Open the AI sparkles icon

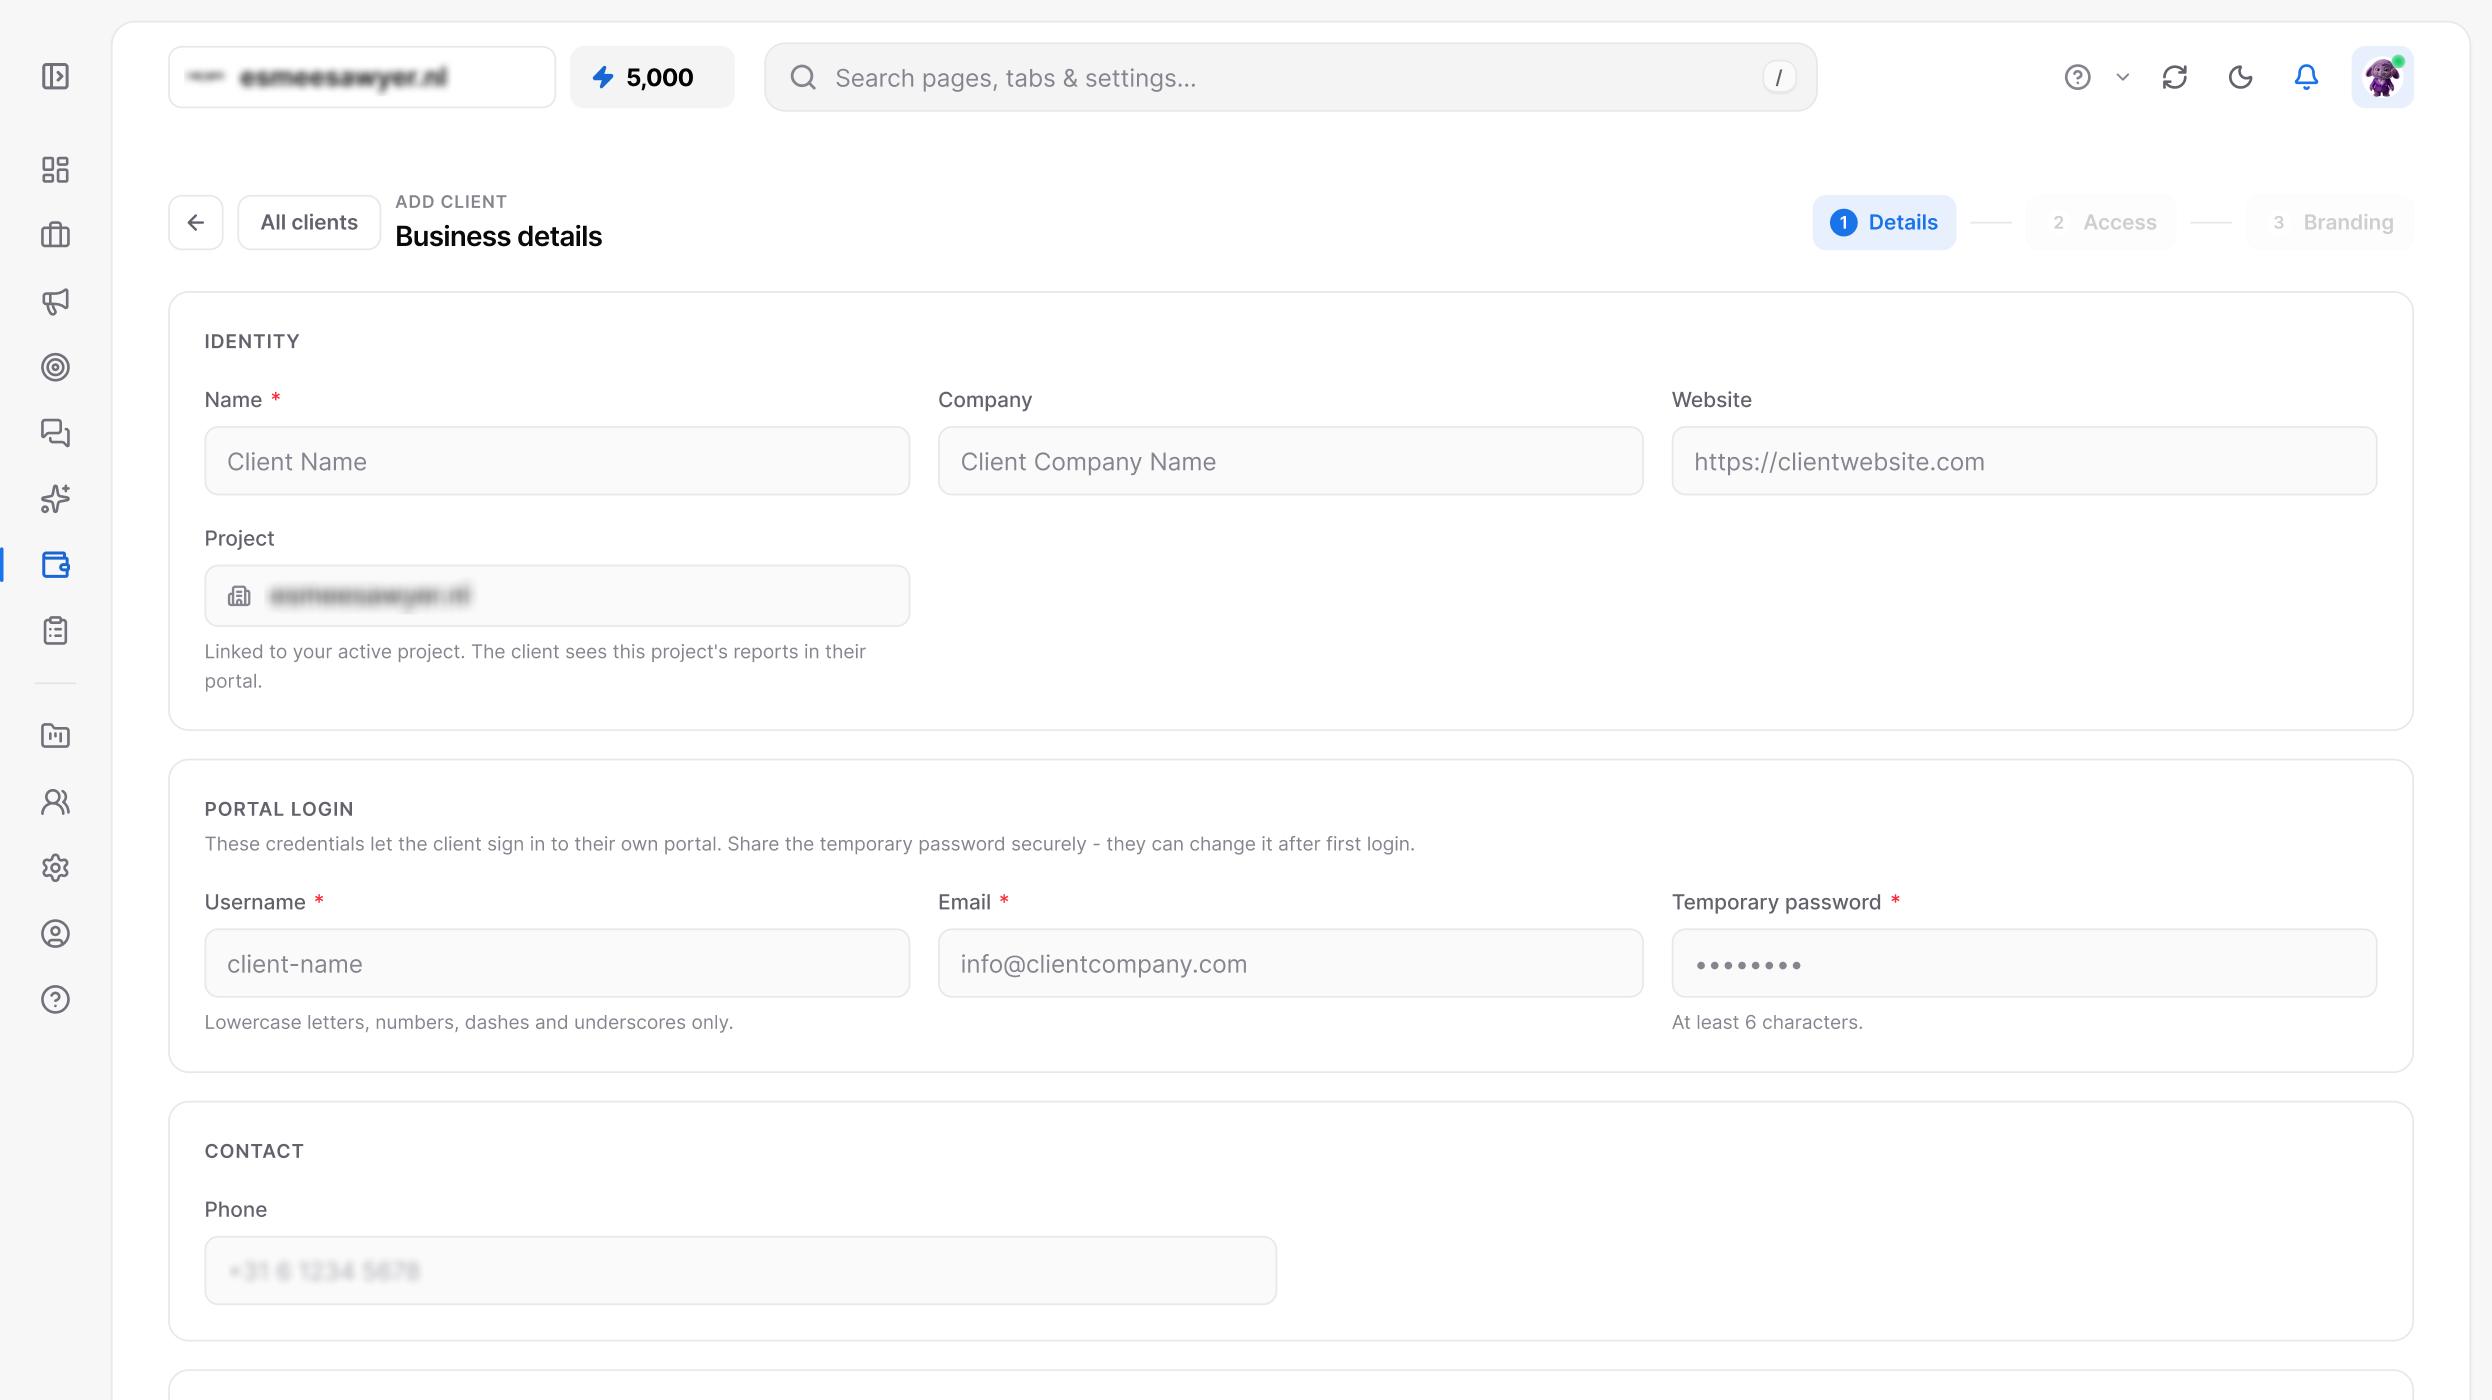coord(55,499)
